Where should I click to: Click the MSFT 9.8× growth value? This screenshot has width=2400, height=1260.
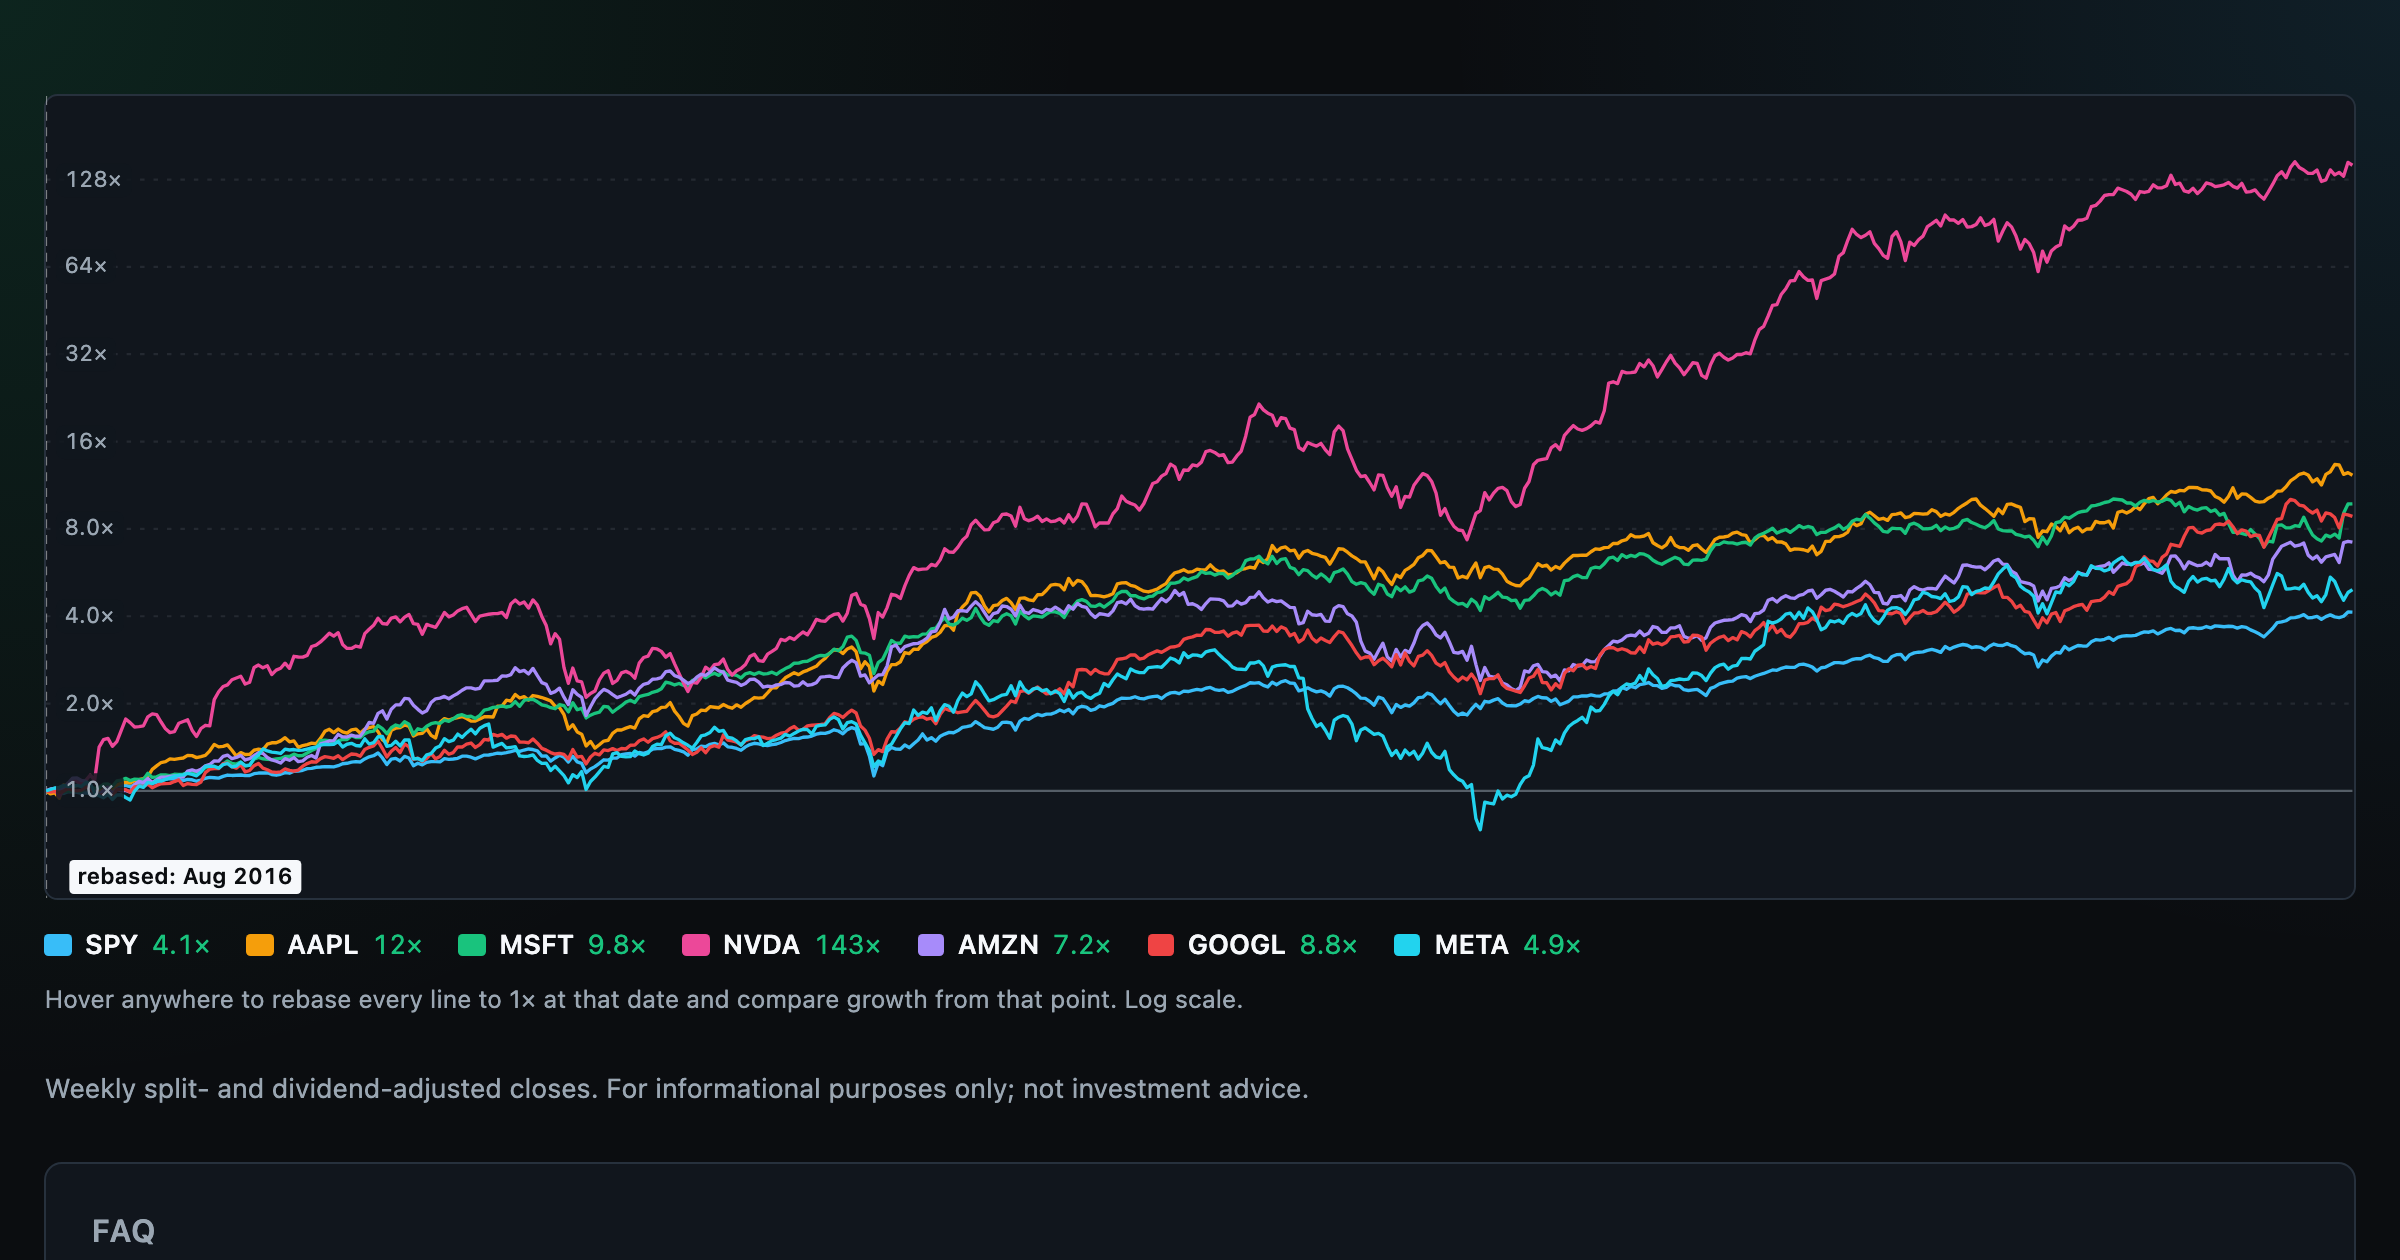pos(617,945)
